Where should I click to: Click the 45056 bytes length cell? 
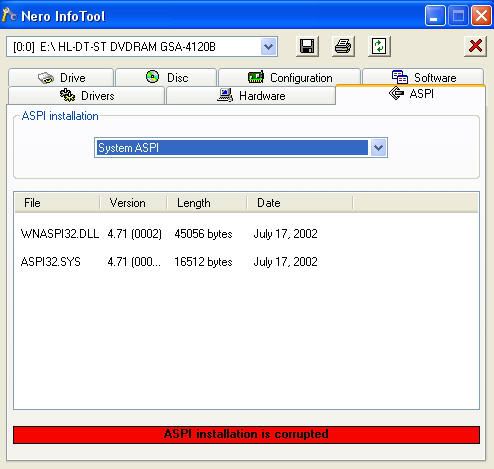click(203, 234)
